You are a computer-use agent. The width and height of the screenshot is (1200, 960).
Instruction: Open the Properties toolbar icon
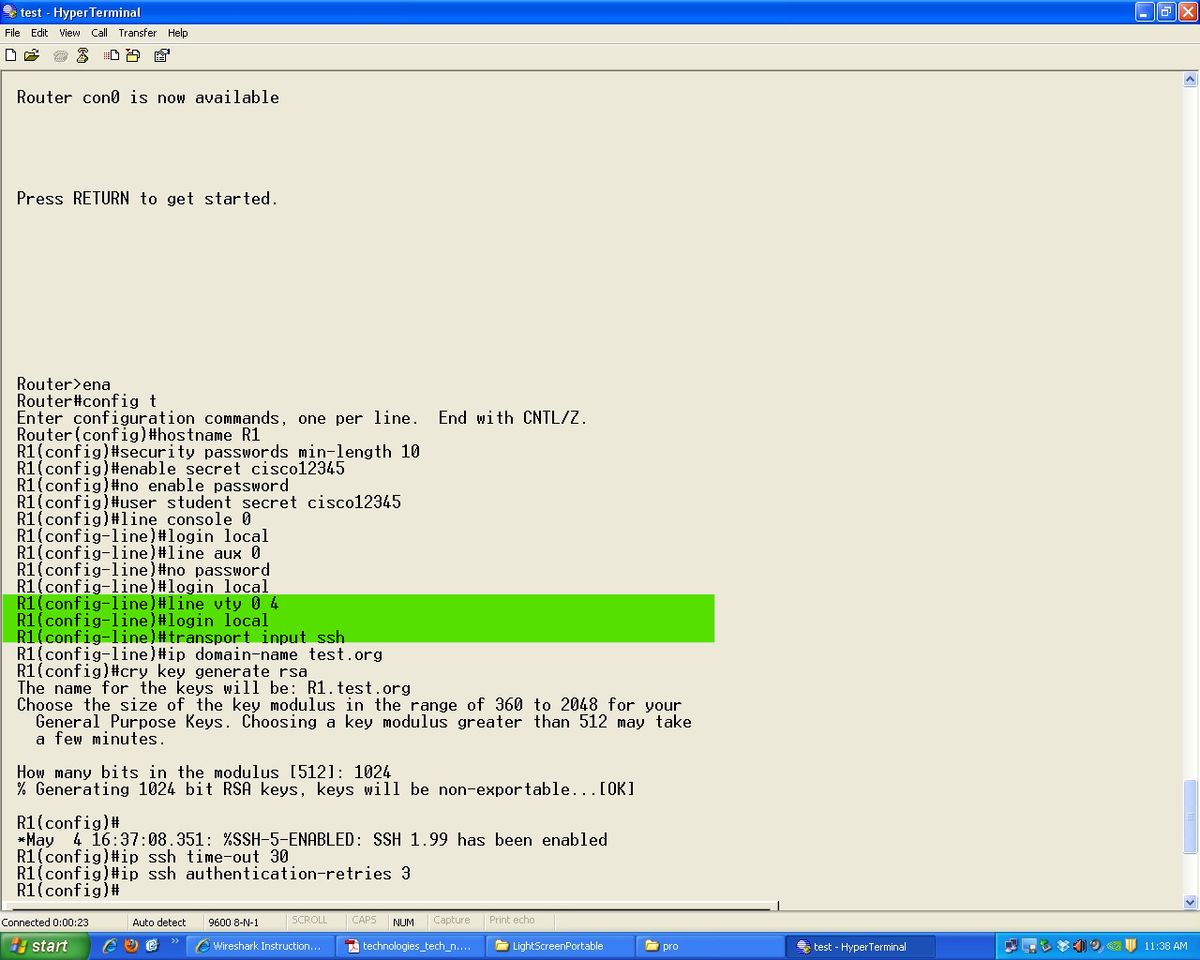161,56
